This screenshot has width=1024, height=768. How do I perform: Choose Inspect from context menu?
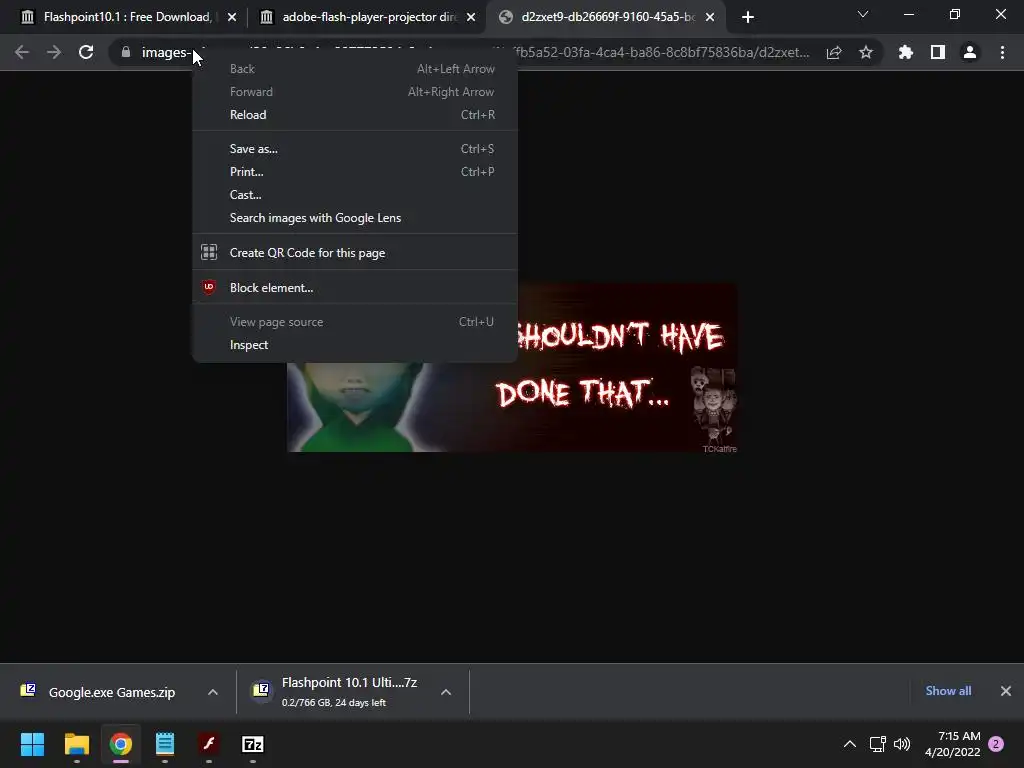pos(355,345)
